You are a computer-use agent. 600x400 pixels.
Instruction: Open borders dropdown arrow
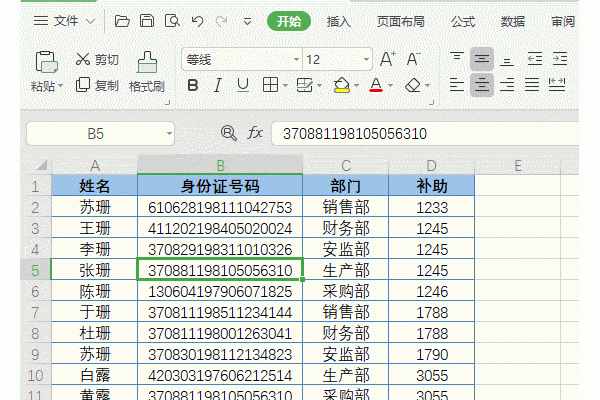(x=285, y=85)
